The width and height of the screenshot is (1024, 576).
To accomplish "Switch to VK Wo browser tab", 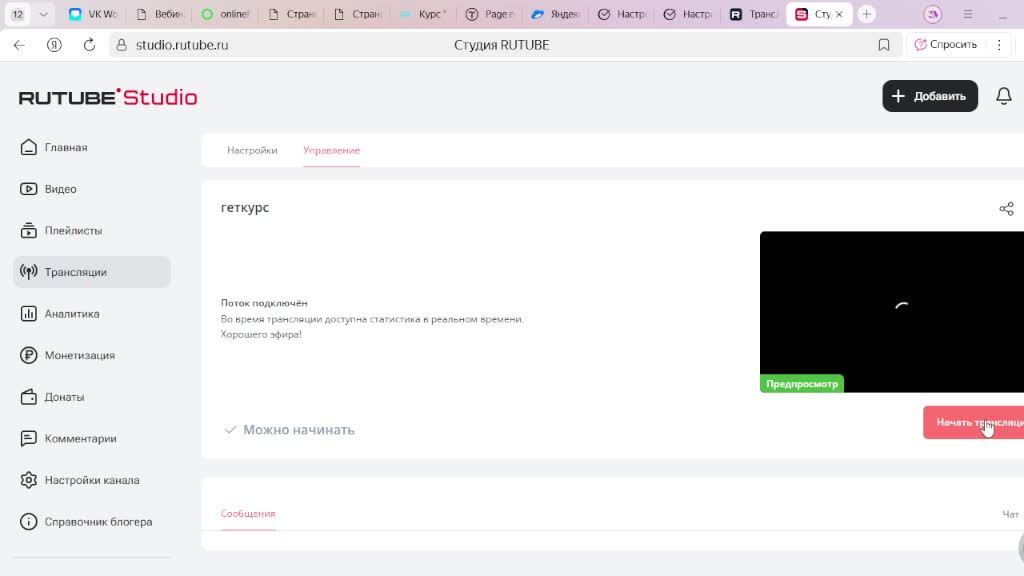I will point(94,14).
